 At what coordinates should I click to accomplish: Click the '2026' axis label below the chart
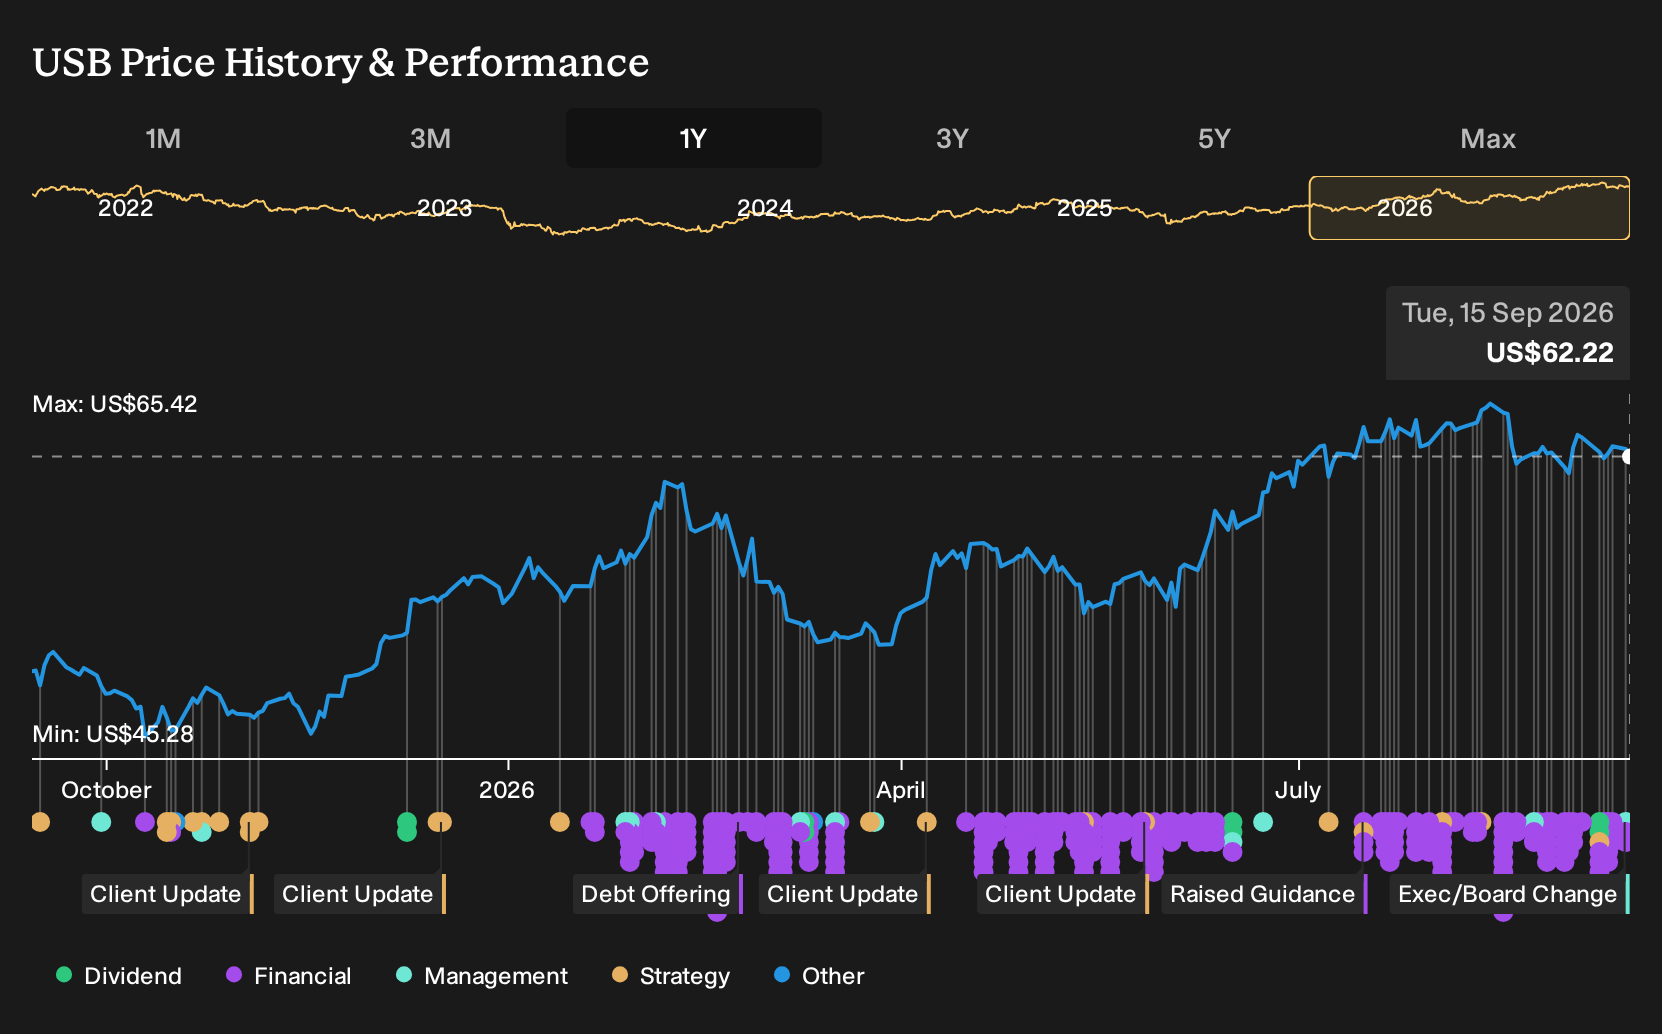click(507, 790)
